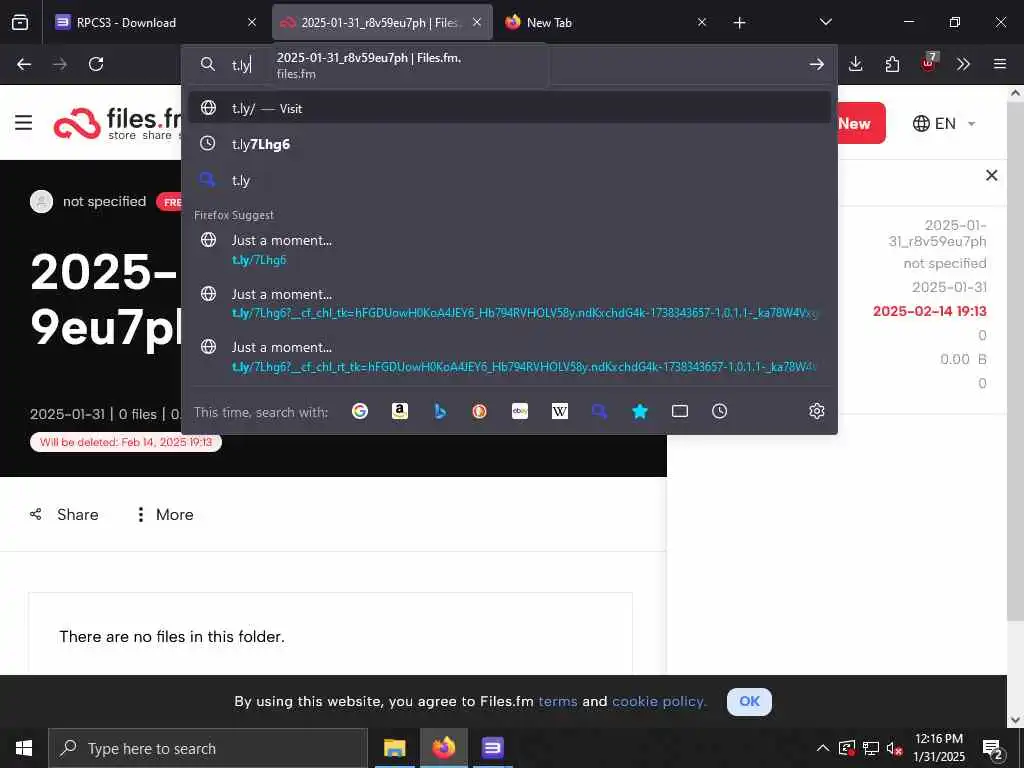Click the address bar input field
Screen dimensions: 1024x768
(509, 64)
